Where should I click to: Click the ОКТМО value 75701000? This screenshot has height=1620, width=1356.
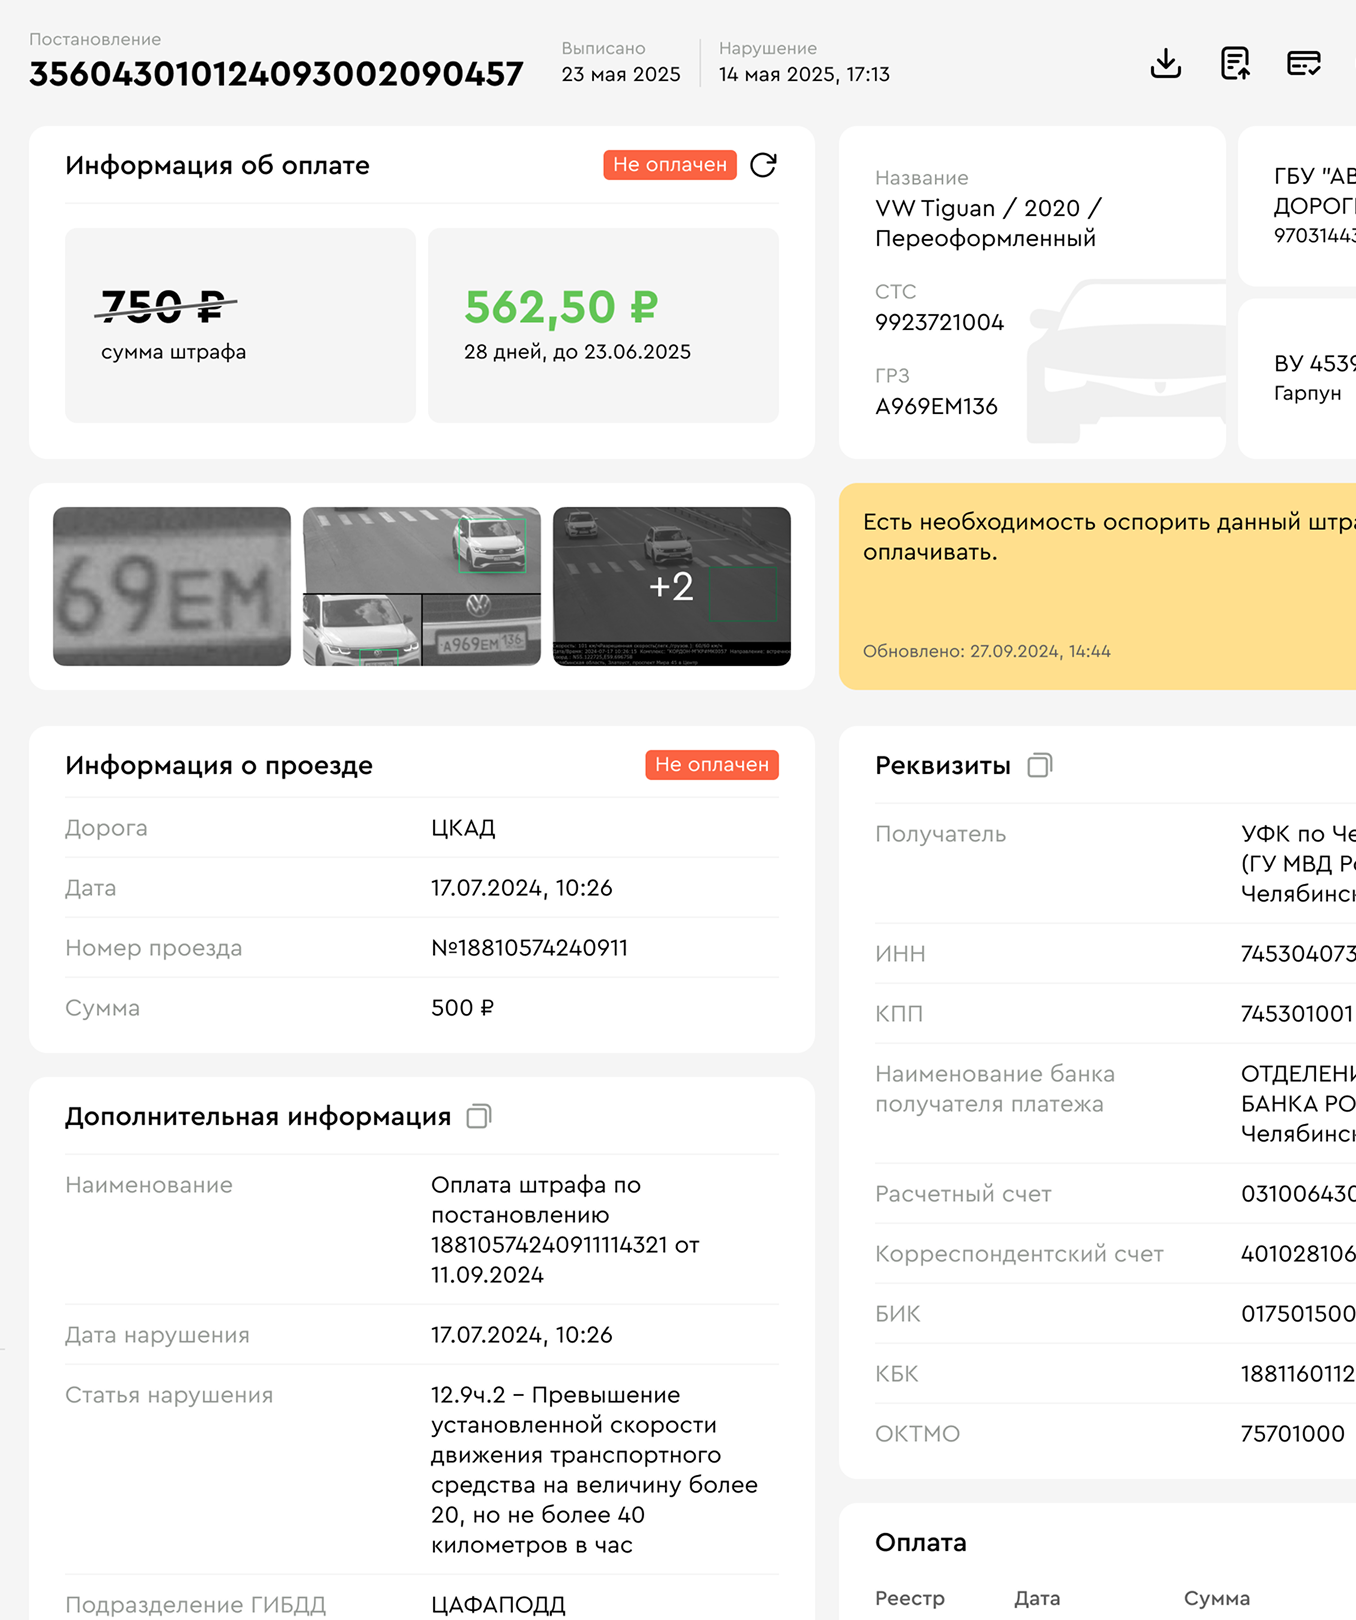coord(1292,1434)
